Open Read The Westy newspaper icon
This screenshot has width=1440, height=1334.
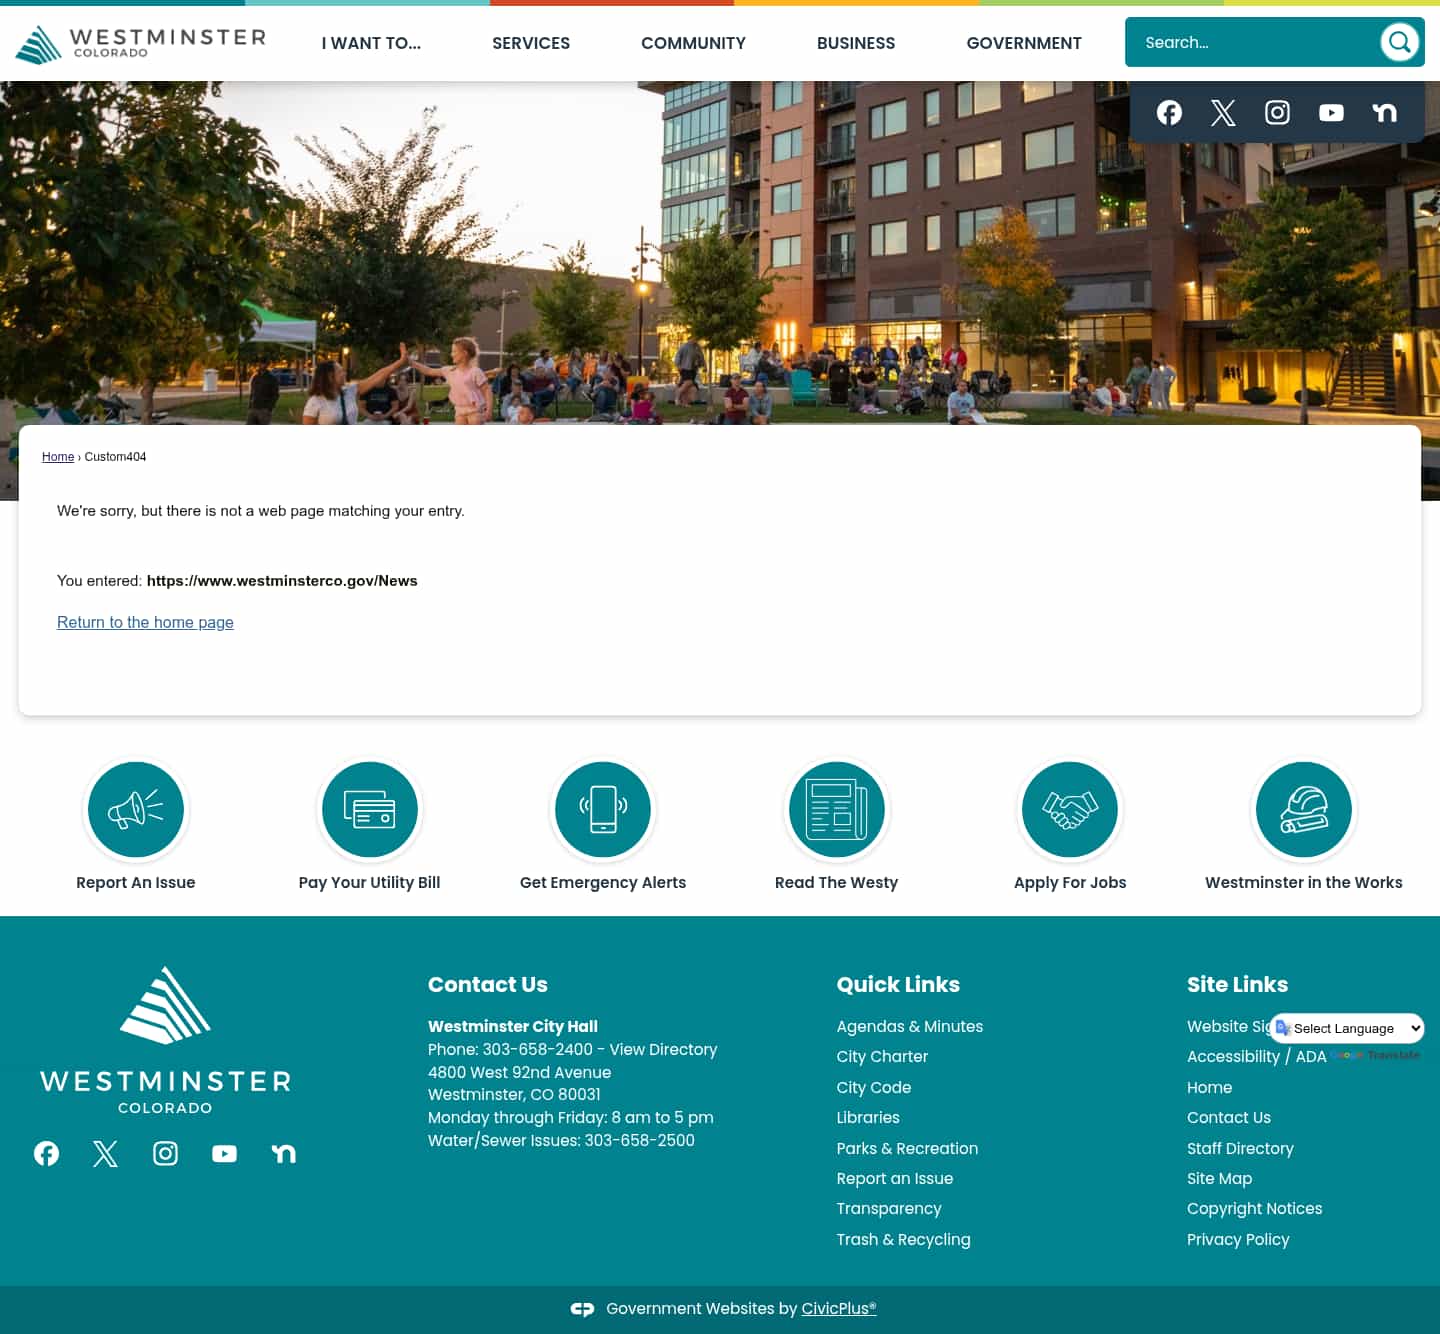pyautogui.click(x=836, y=809)
